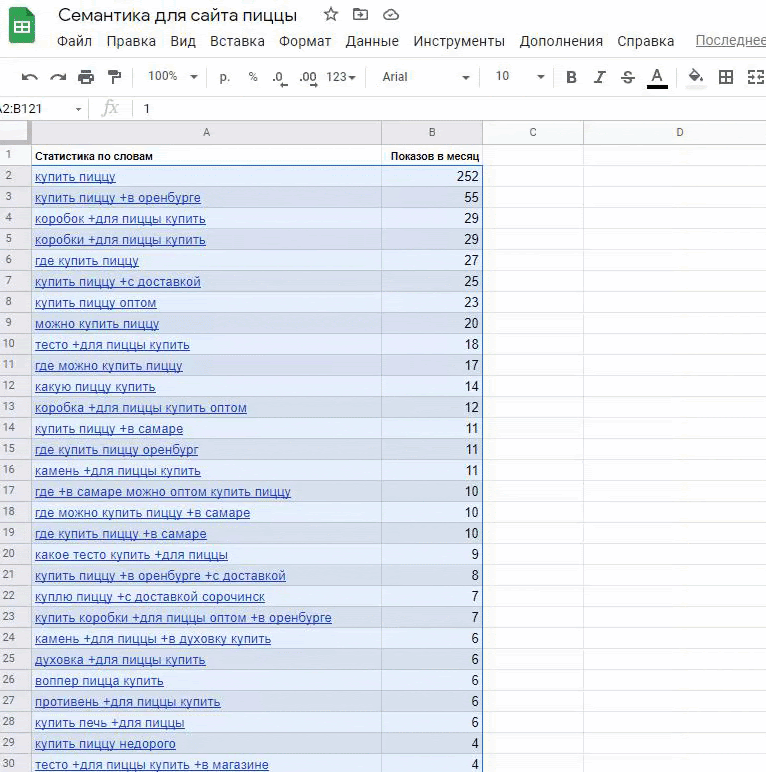Viewport: 766px width, 772px height.
Task: Open the Вставка menu
Action: click(237, 41)
